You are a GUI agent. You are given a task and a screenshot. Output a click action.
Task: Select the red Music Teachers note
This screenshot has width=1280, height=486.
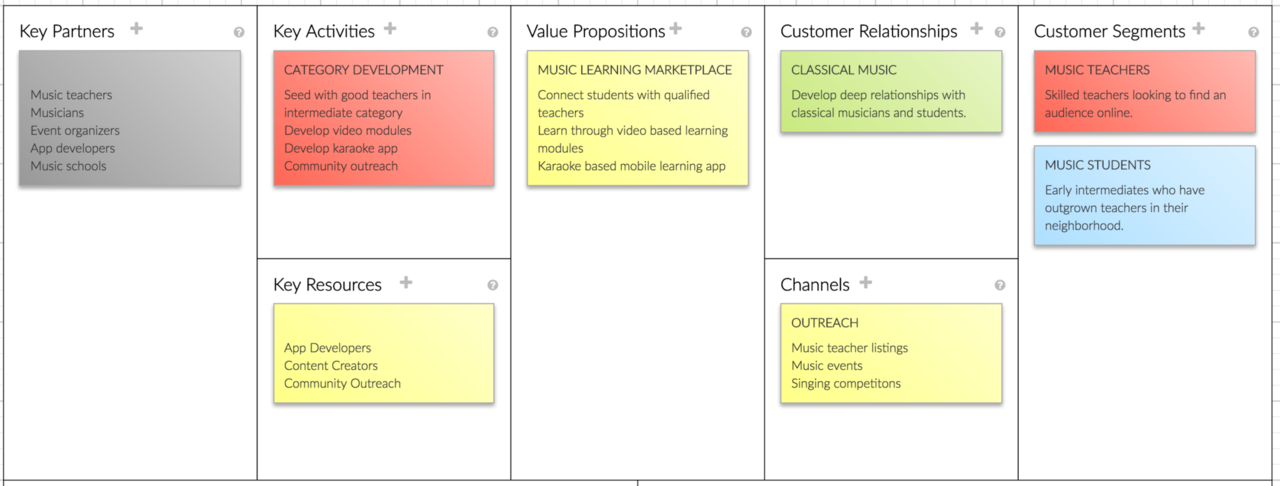click(1145, 92)
